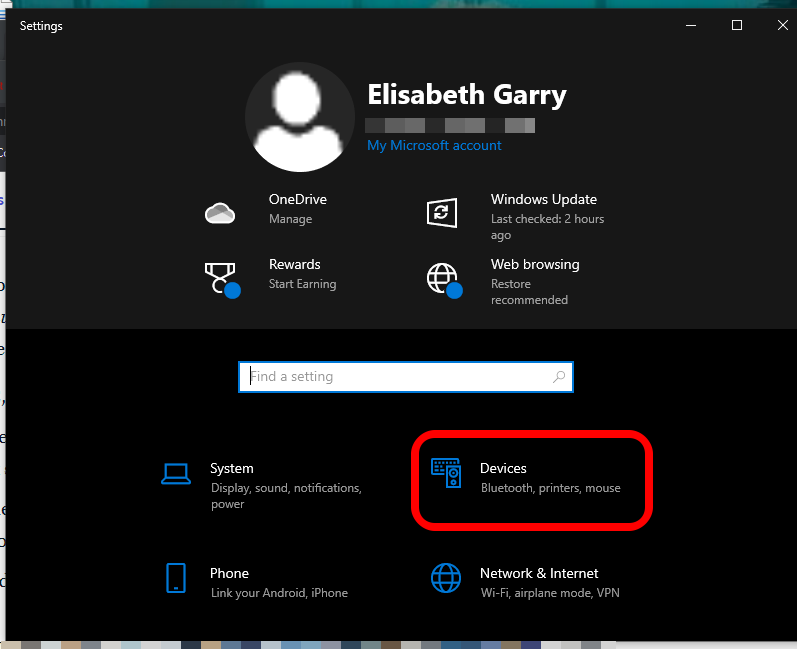Click the magnifier icon in the search box
The height and width of the screenshot is (649, 797).
coord(559,377)
